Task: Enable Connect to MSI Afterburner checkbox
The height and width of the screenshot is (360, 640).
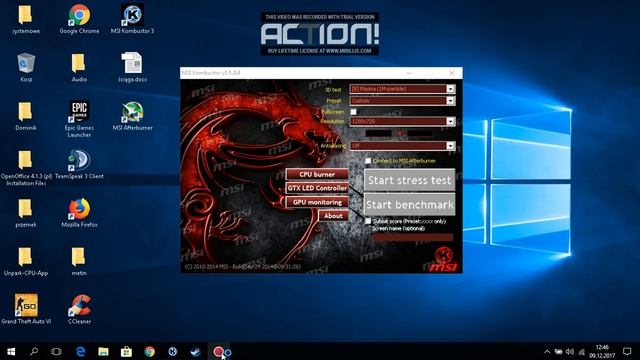Action: pyautogui.click(x=368, y=161)
